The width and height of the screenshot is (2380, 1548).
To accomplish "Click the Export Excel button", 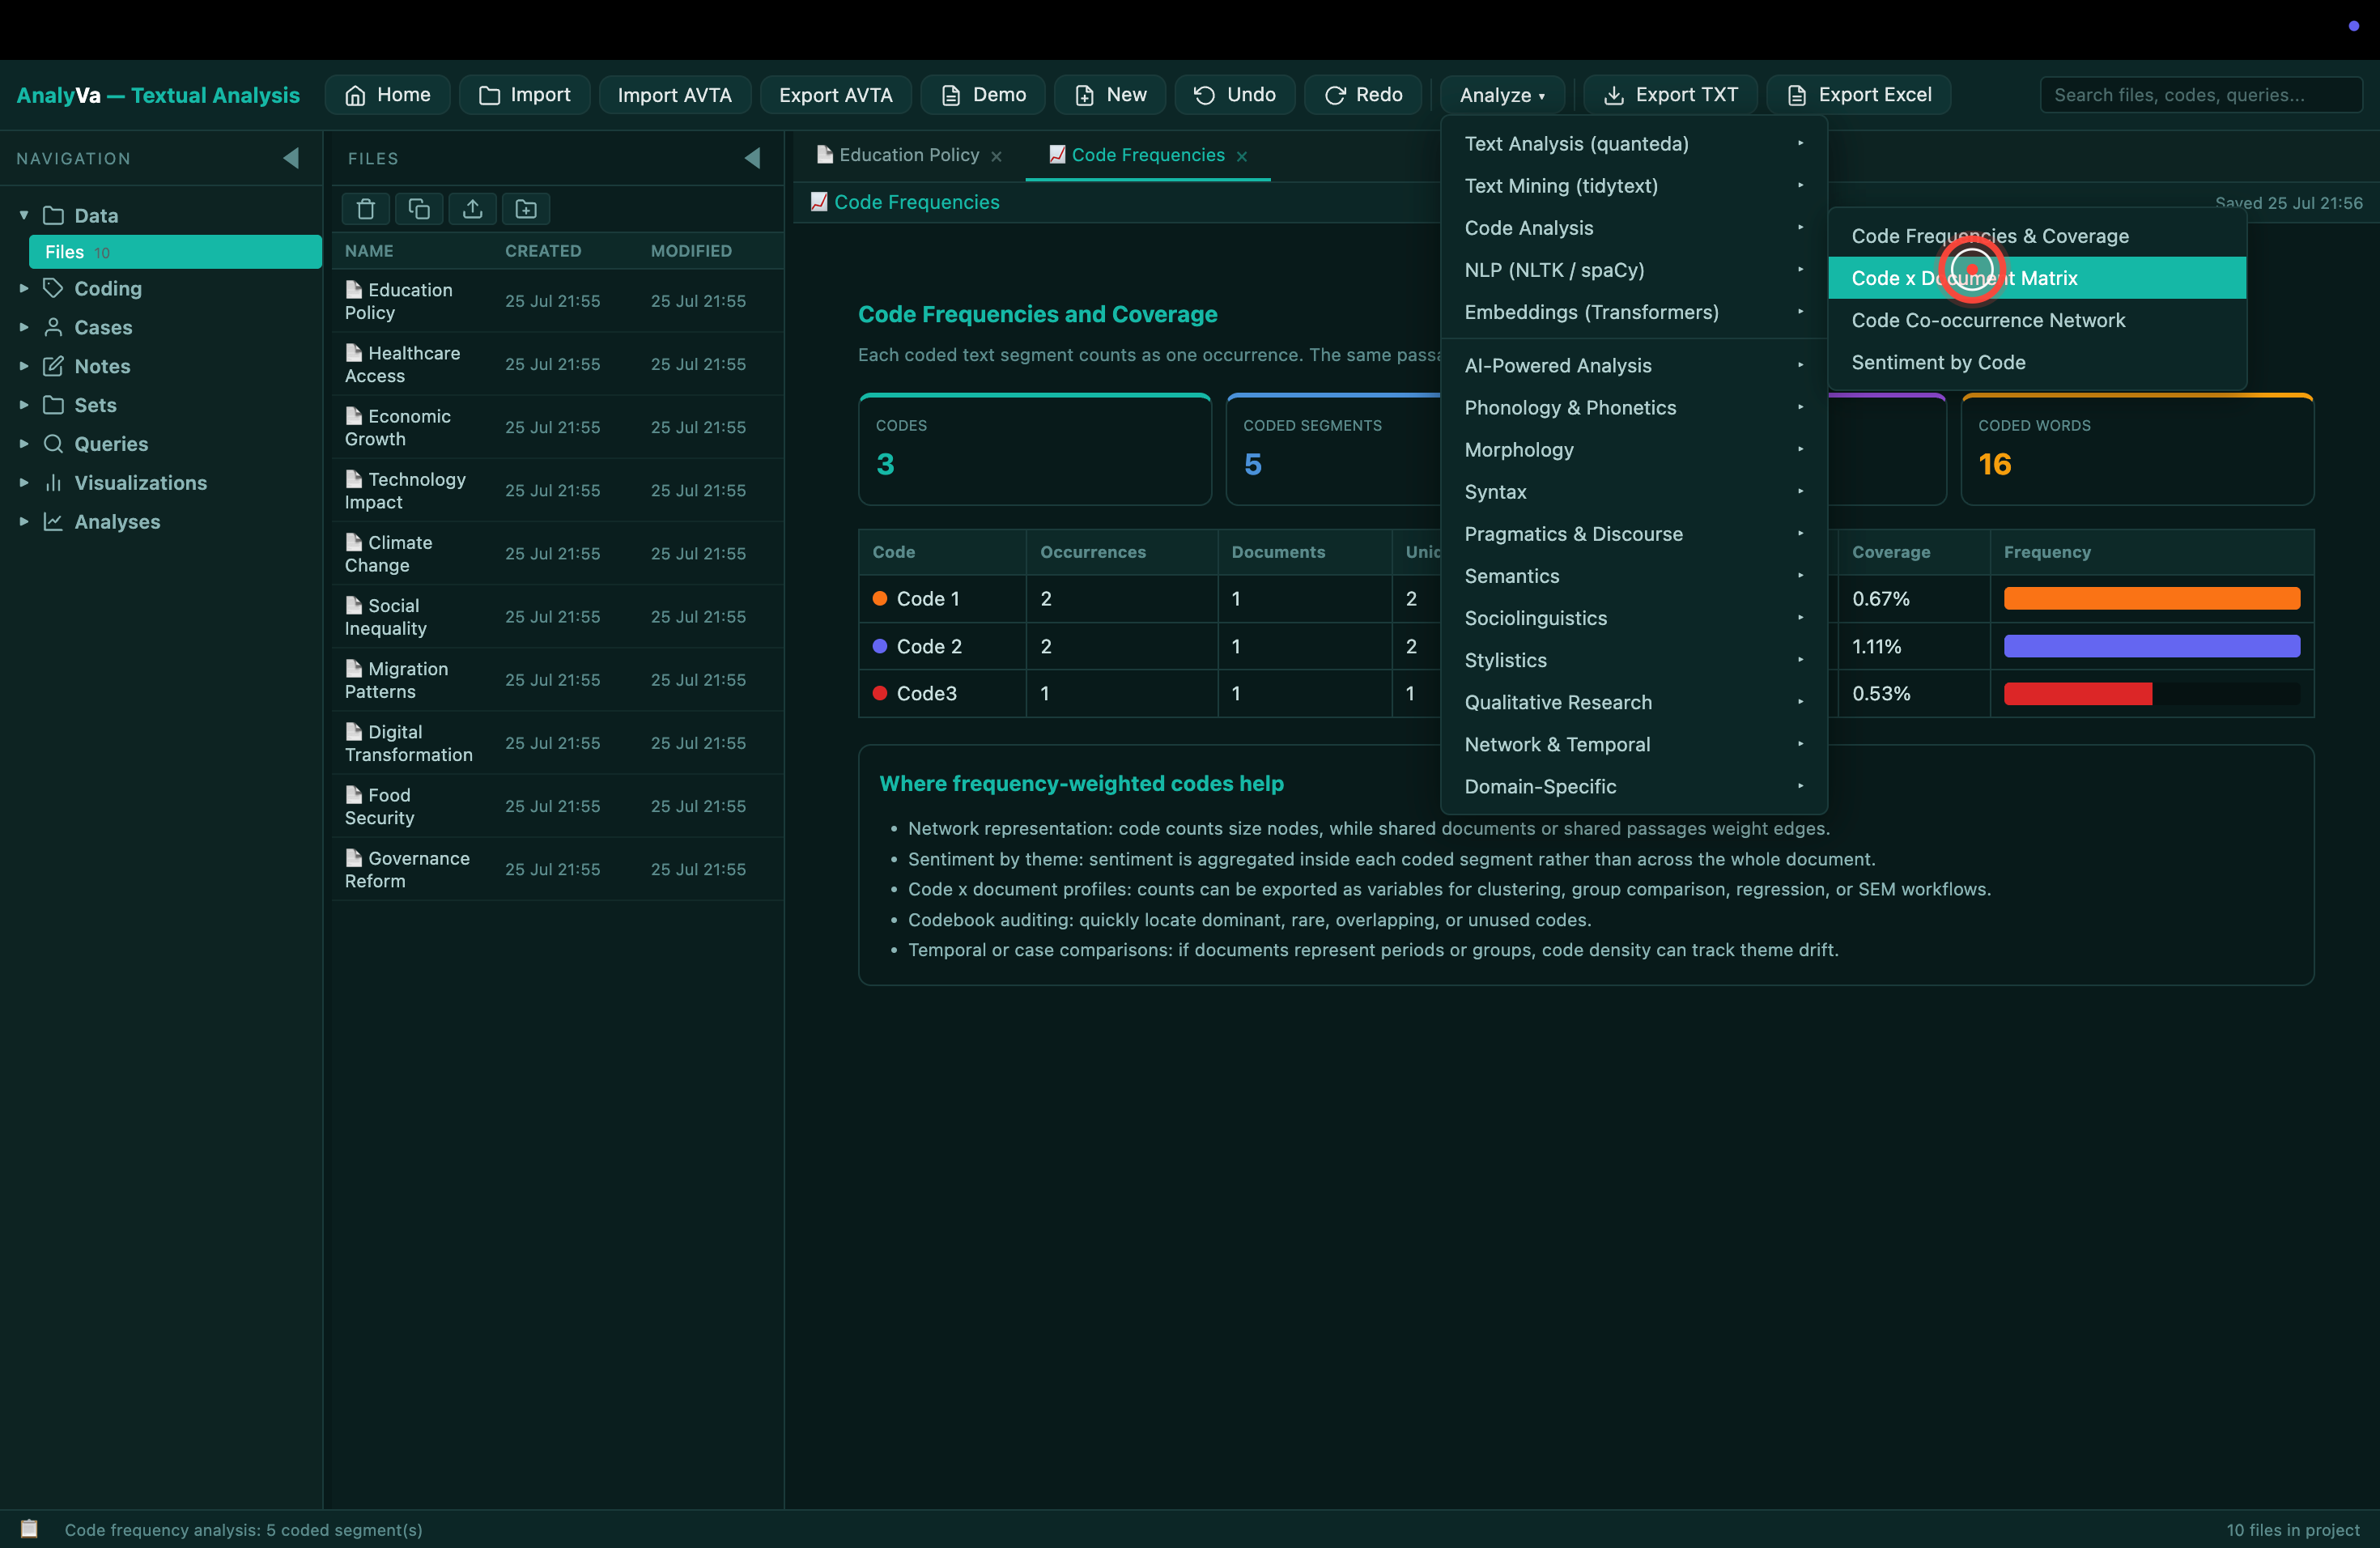I will (x=1858, y=95).
